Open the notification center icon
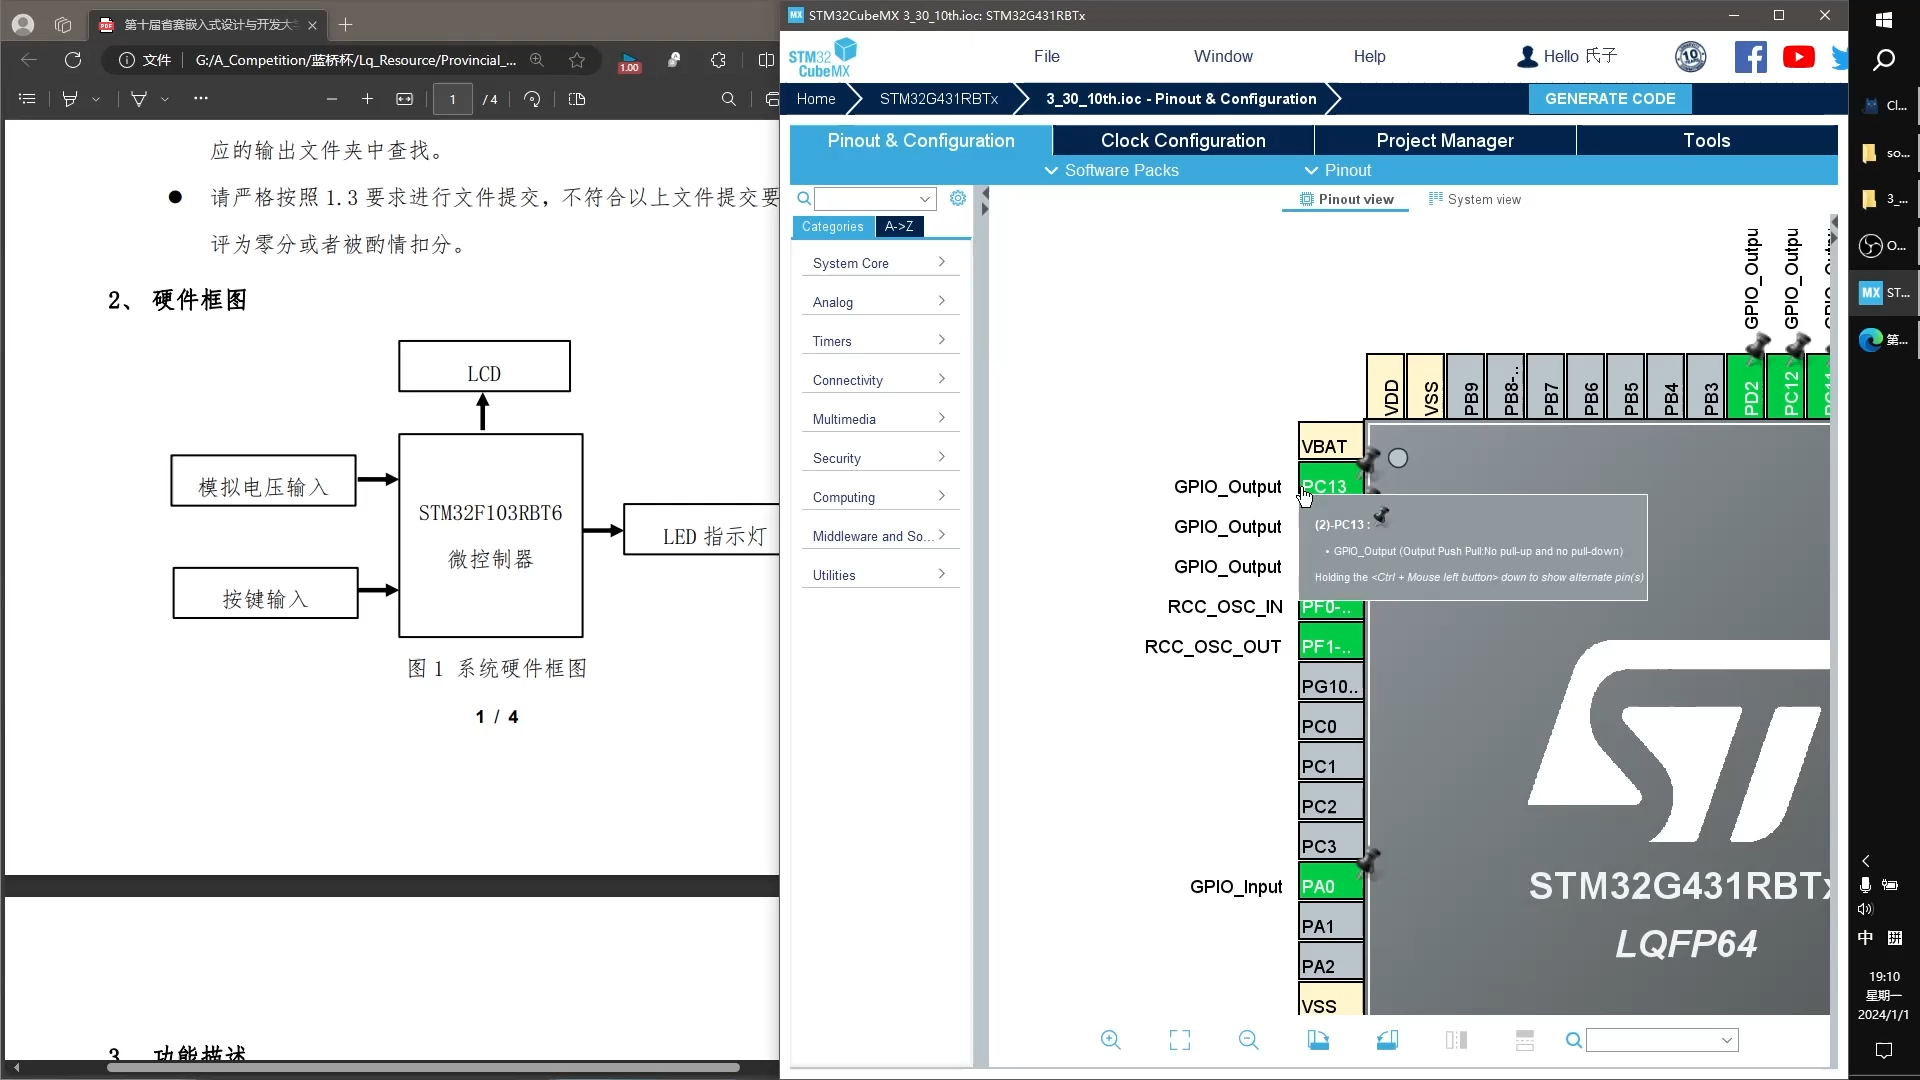1920x1080 pixels. (1884, 1050)
